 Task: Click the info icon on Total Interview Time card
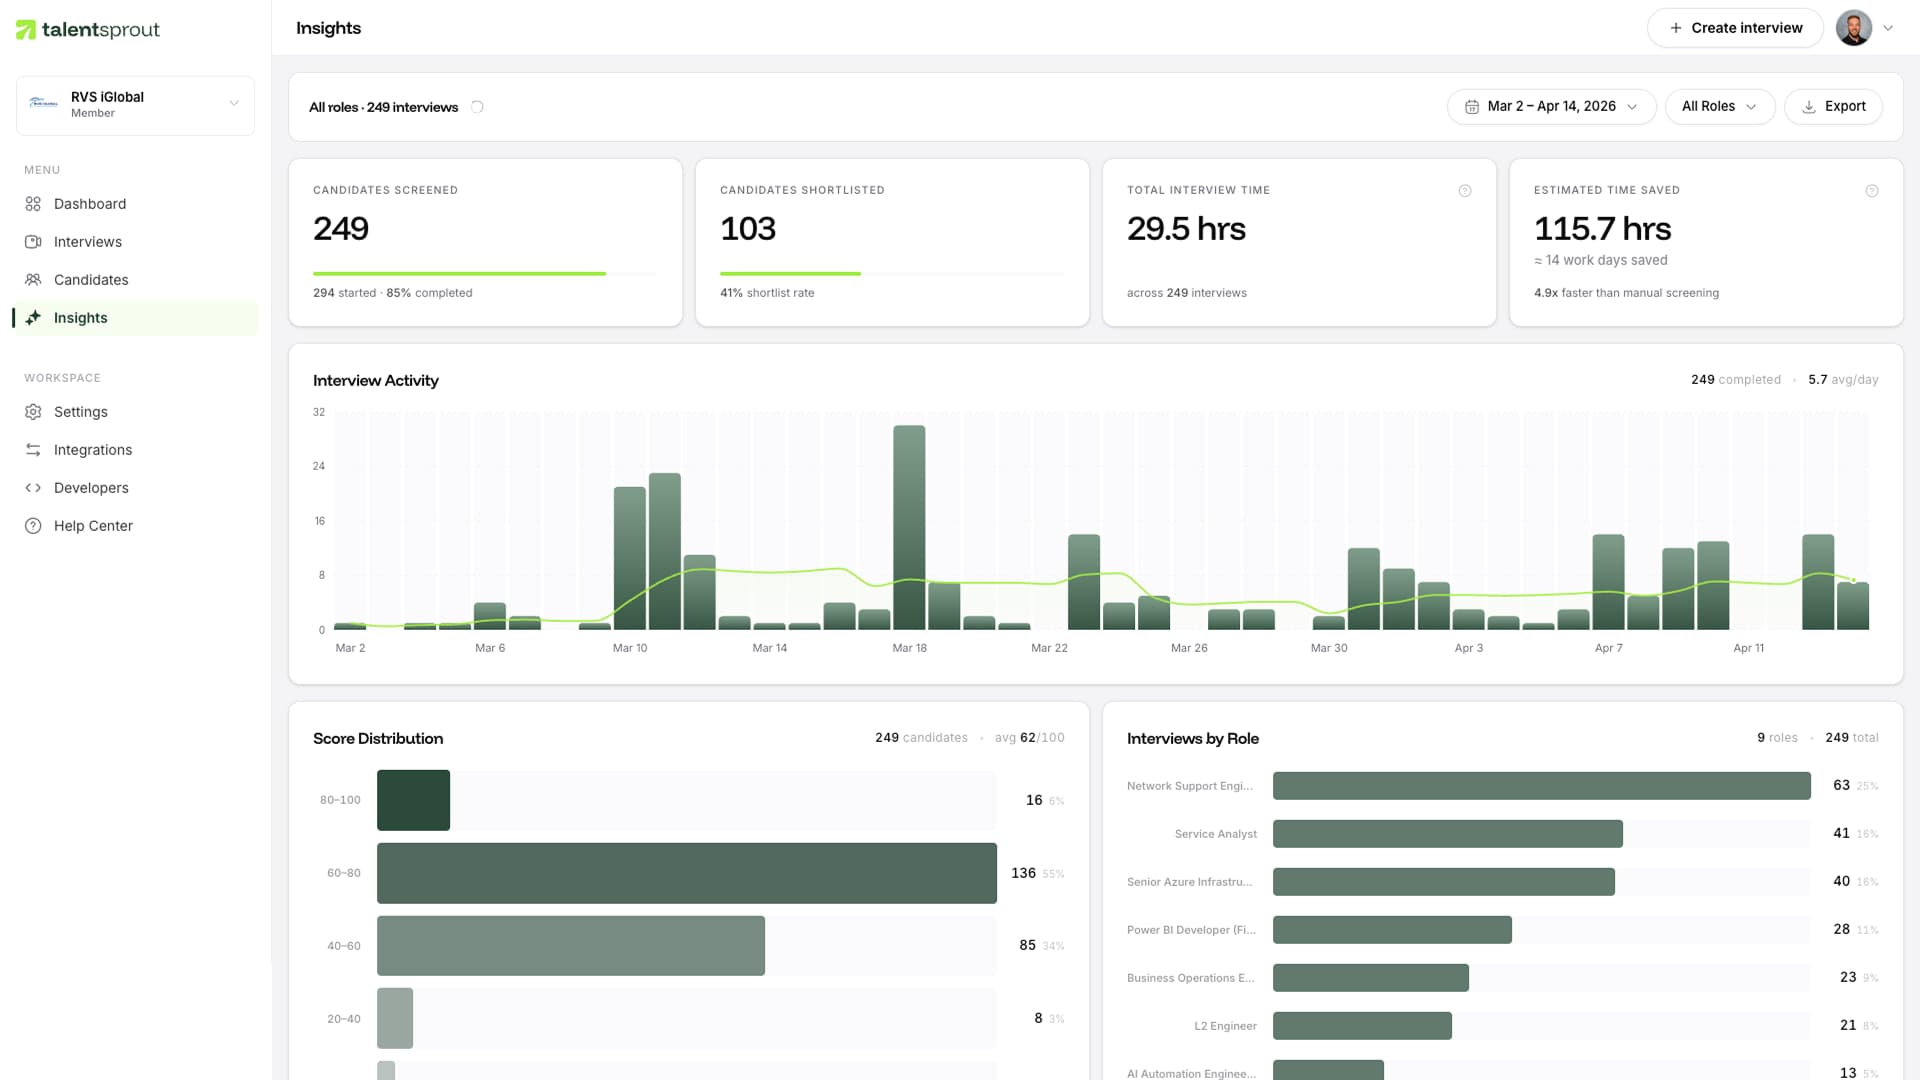pos(1466,190)
